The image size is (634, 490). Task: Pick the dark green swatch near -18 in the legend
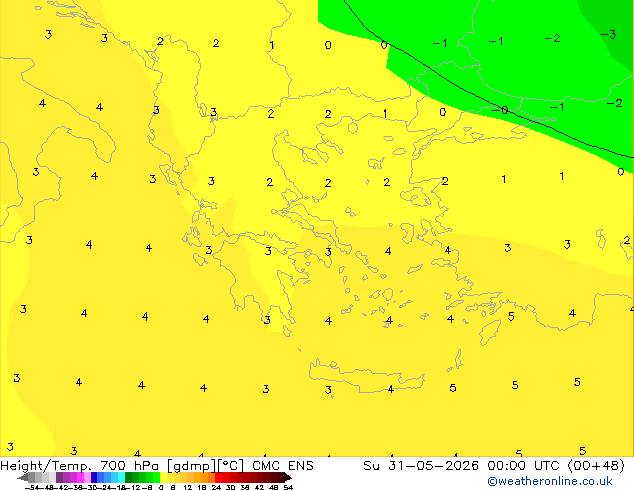pyautogui.click(x=129, y=478)
